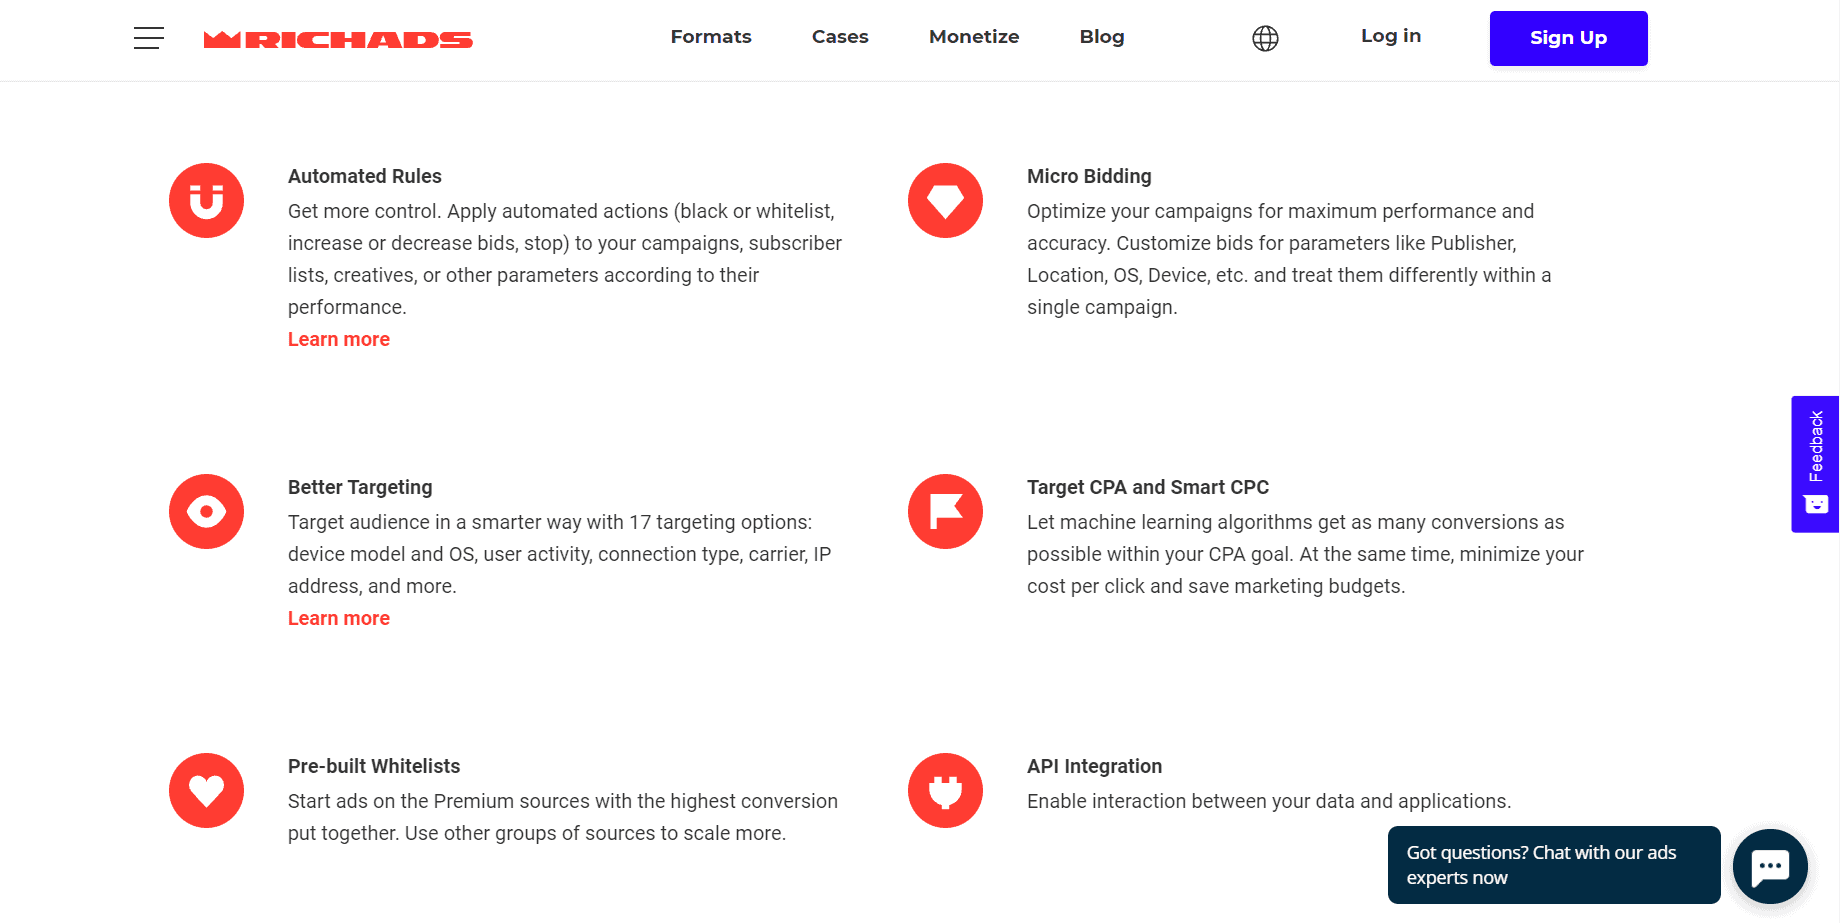Click the RichAds logo

[x=338, y=40]
